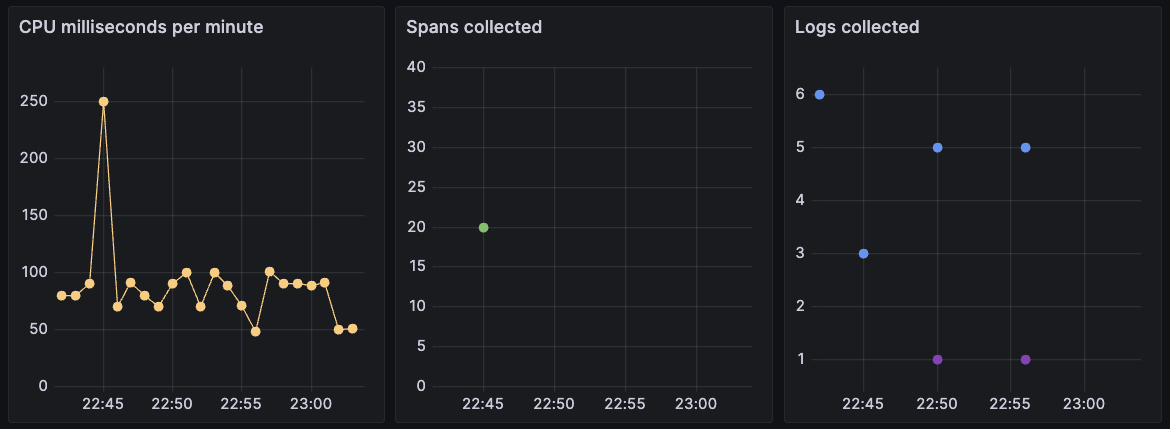Viewport: 1170px width, 429px height.
Task: Select the last CPU data point on the right
Action: pos(352,329)
